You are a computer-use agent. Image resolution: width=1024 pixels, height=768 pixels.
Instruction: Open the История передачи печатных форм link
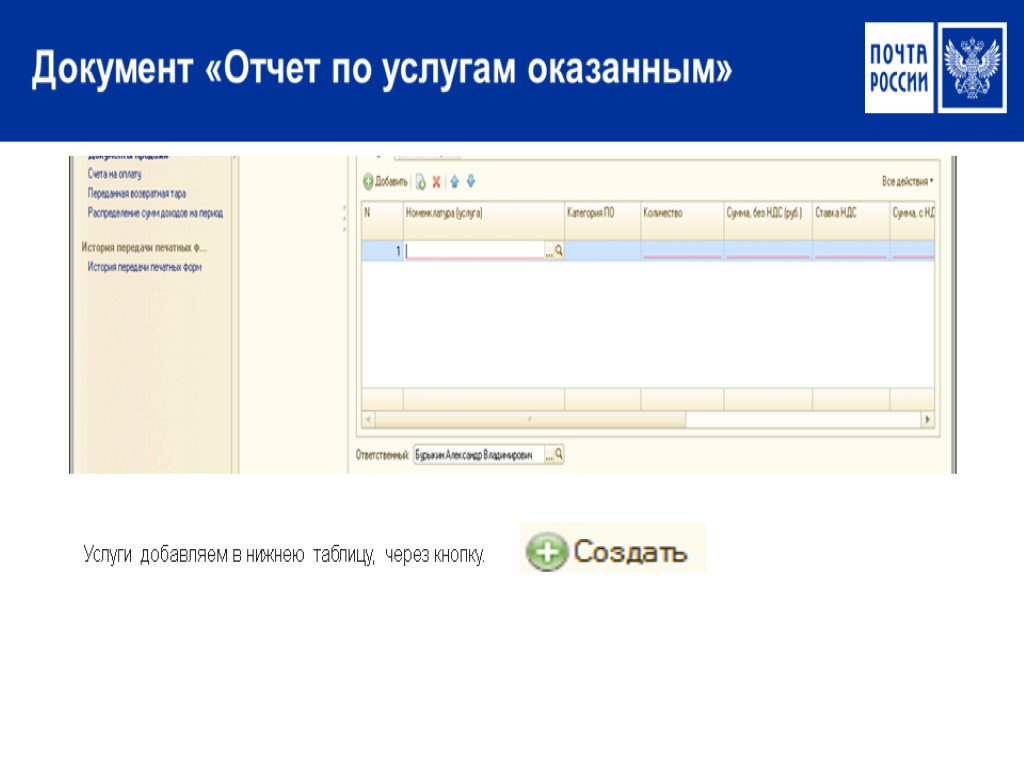point(144,266)
